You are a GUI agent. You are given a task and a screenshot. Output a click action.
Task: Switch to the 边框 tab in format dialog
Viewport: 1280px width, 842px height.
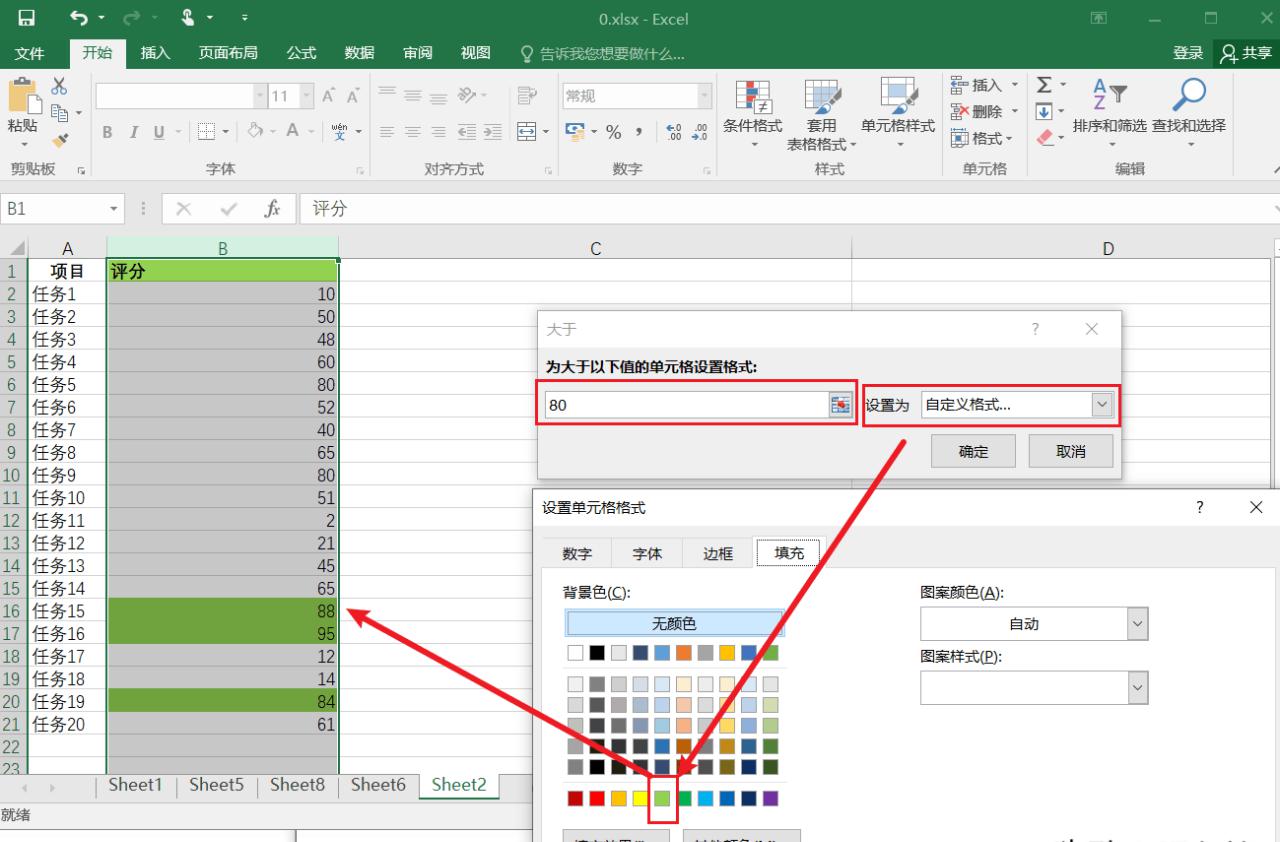pyautogui.click(x=718, y=553)
